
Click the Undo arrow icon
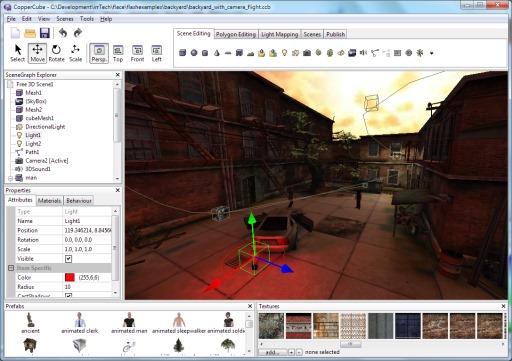(63, 33)
